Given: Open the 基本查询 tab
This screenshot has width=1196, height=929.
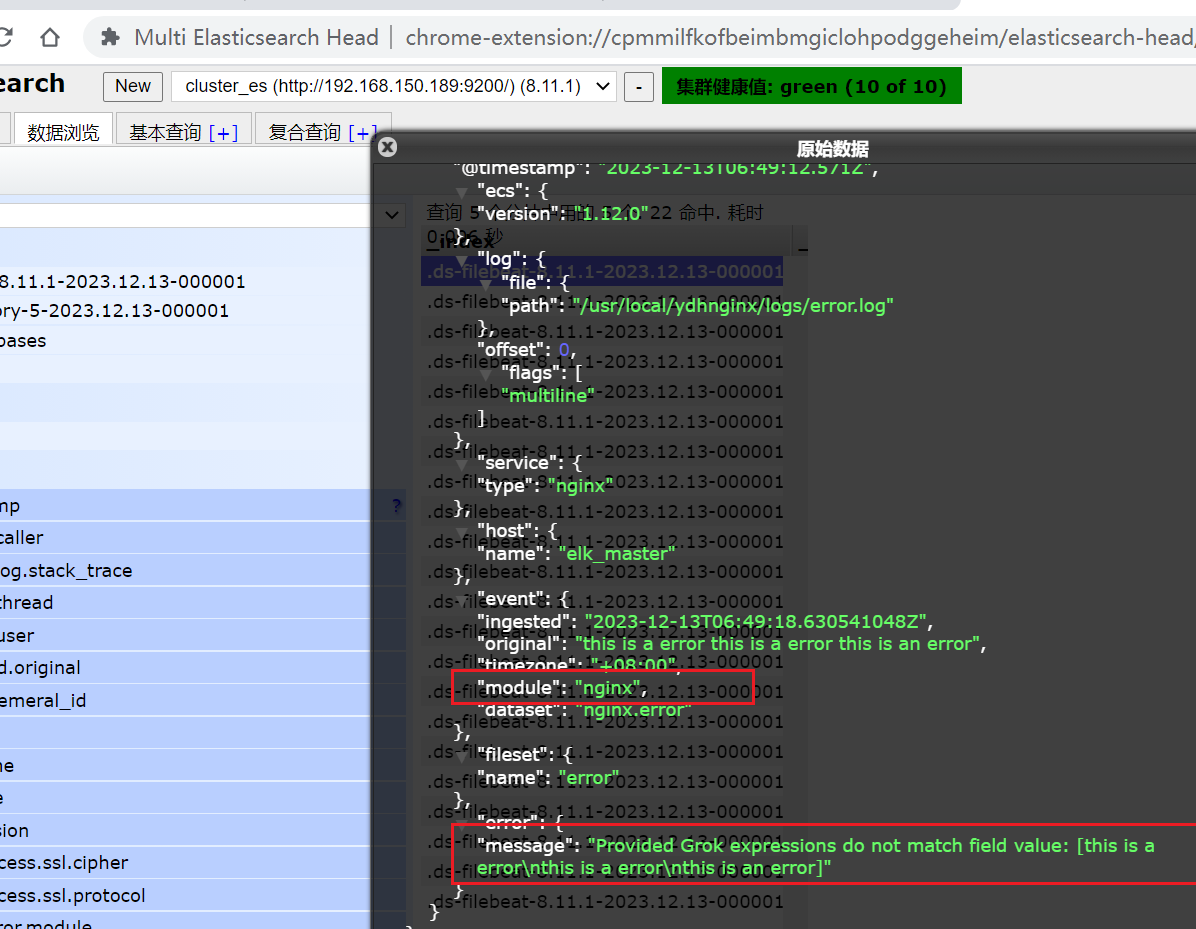Looking at the screenshot, I should [183, 132].
